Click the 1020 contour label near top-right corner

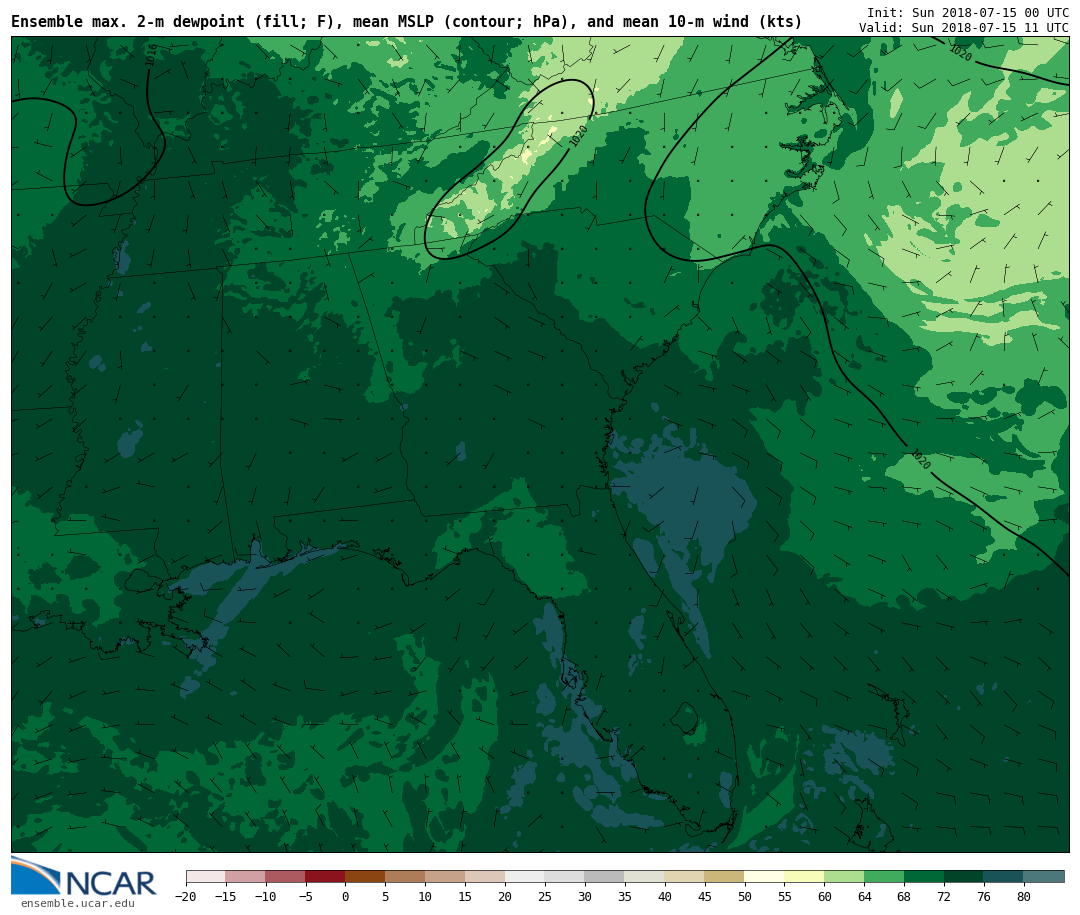tap(960, 53)
